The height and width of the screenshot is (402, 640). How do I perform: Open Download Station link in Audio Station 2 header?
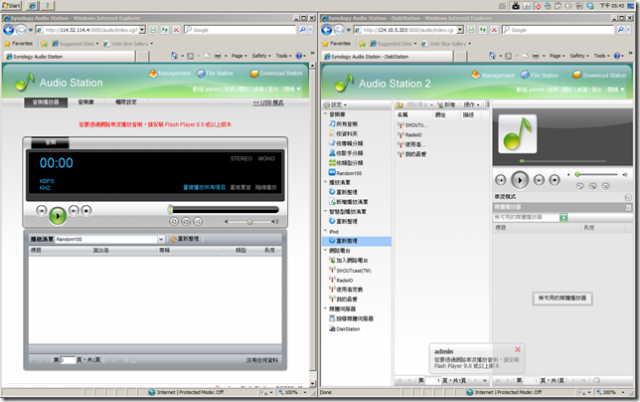599,76
